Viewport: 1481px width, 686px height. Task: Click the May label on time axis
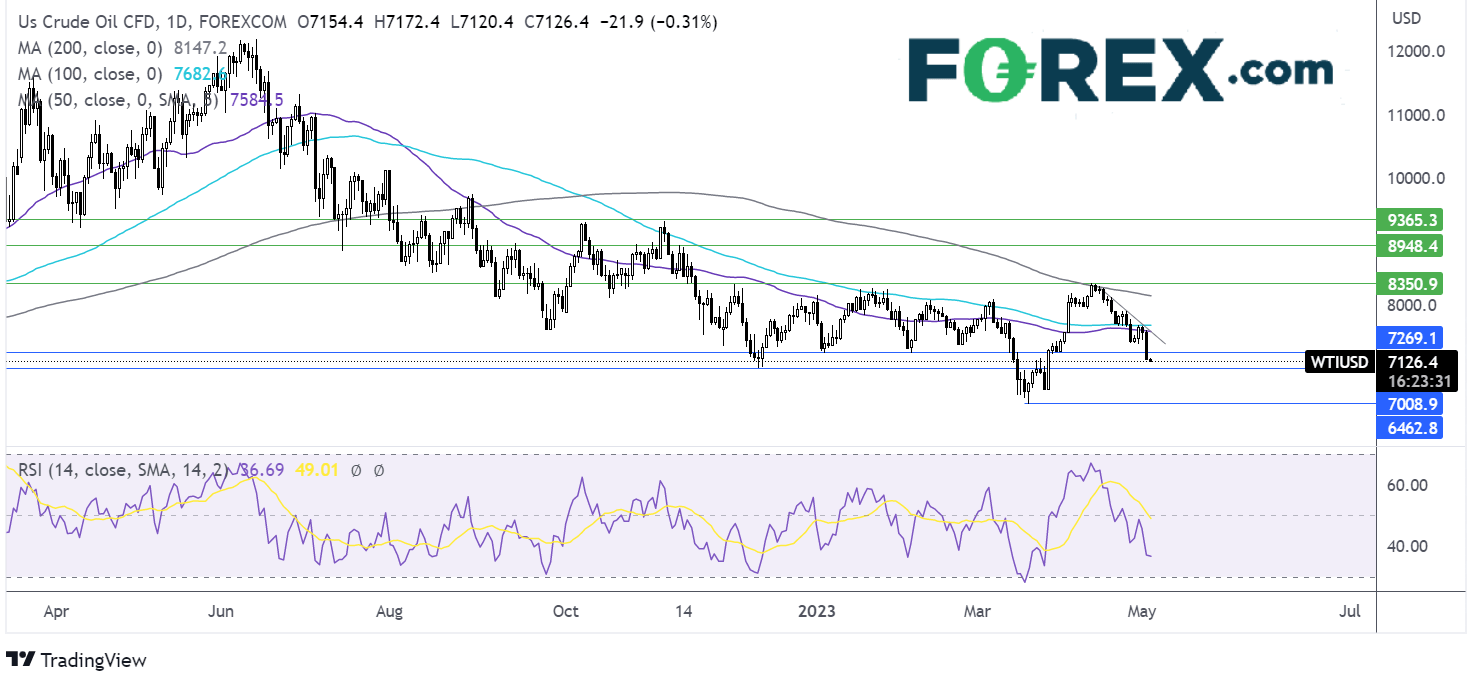pyautogui.click(x=1144, y=610)
